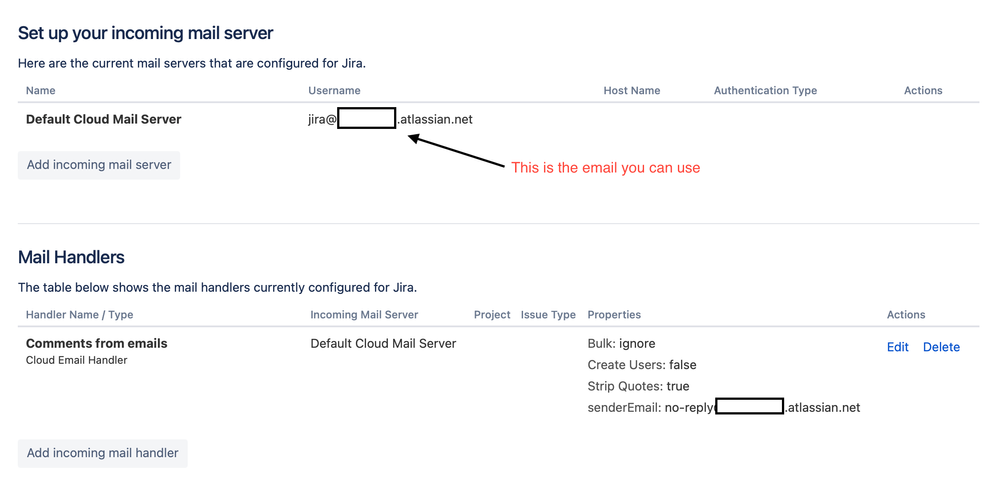Click the Mail Handlers heading
This screenshot has width=999, height=482.
71,257
